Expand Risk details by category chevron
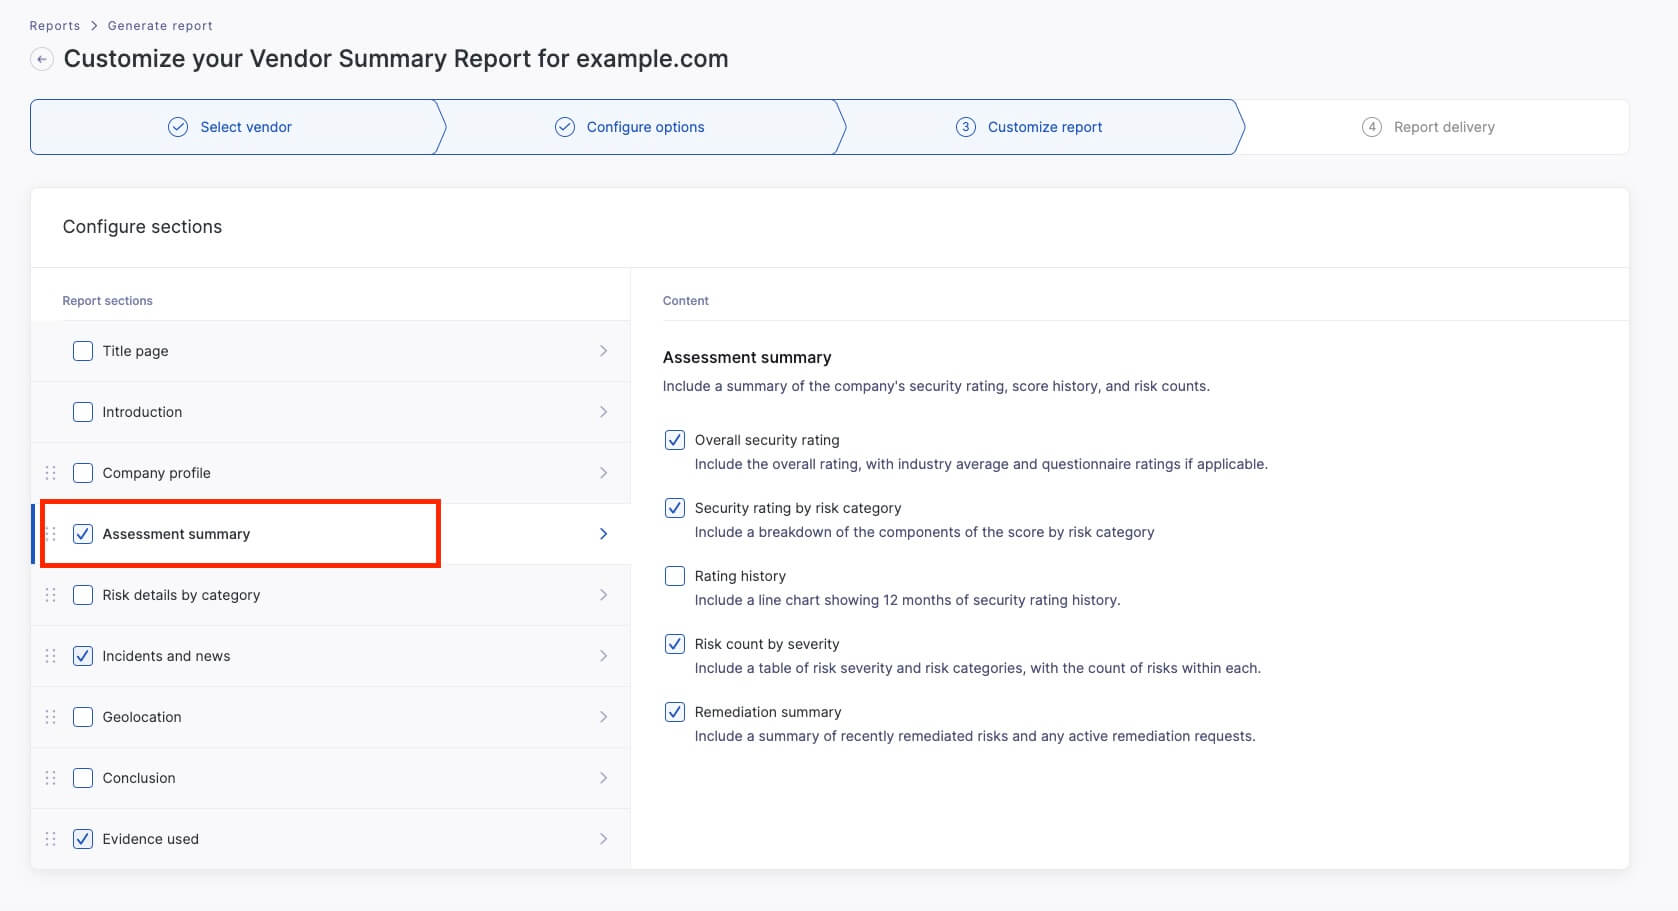 point(603,595)
